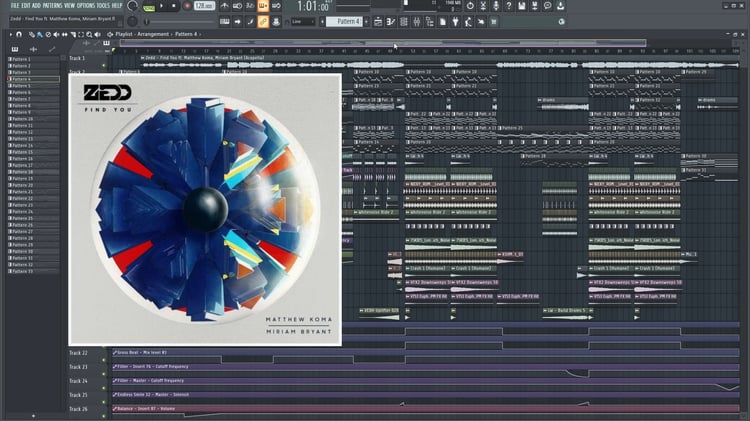Click the question mark help icon

tap(509, 6)
